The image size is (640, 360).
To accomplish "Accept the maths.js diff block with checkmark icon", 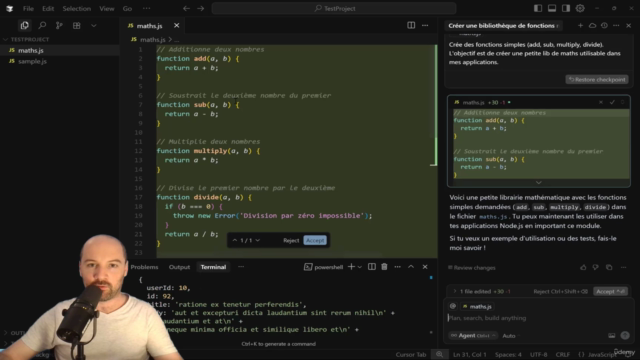I will pos(612,102).
